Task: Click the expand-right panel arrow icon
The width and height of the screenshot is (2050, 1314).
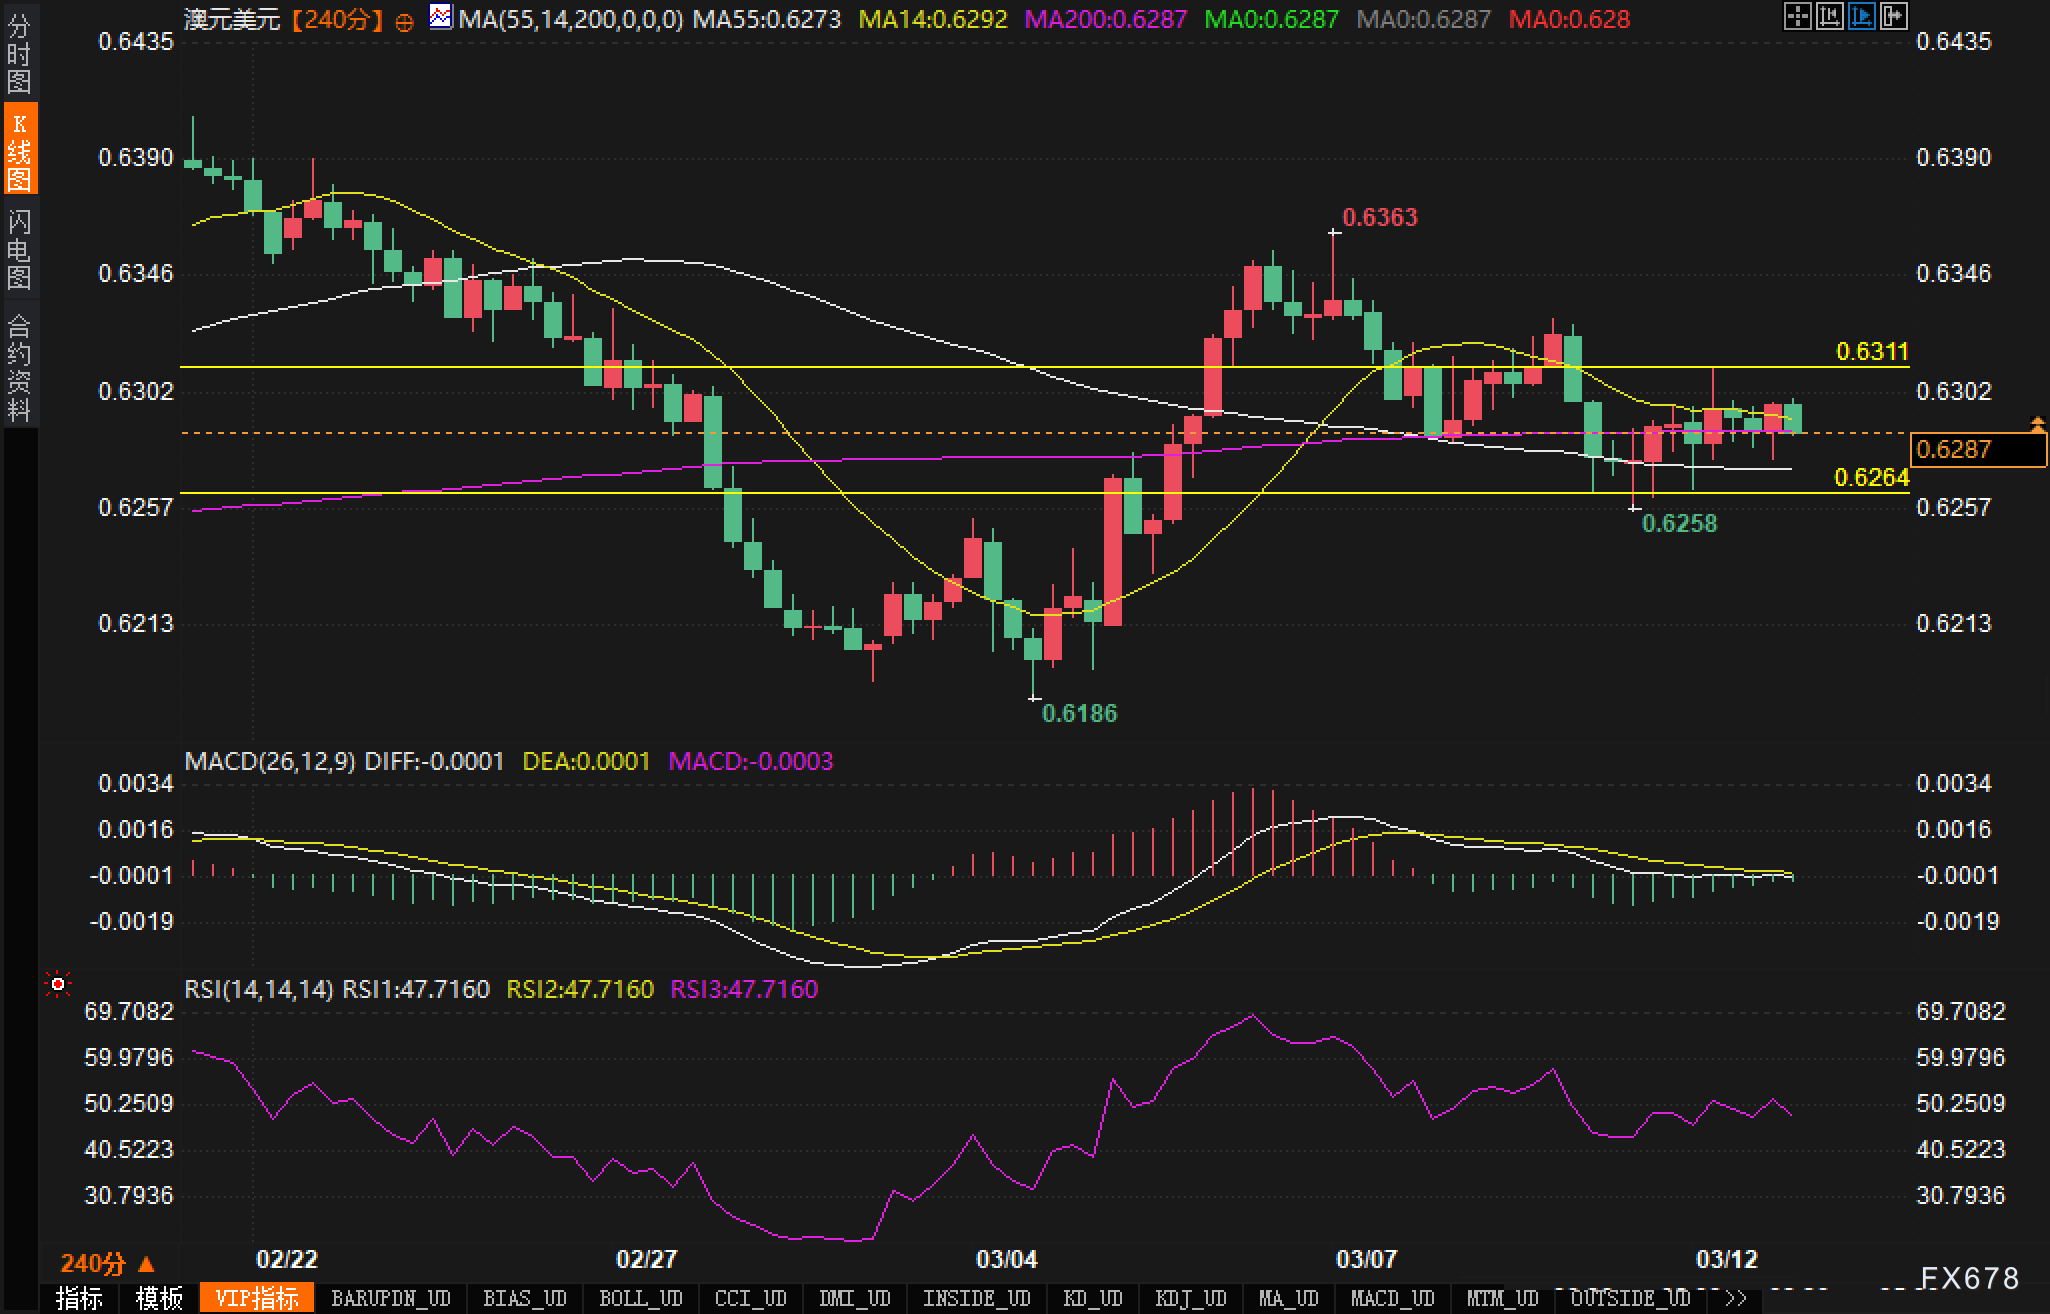Action: (x=1893, y=16)
